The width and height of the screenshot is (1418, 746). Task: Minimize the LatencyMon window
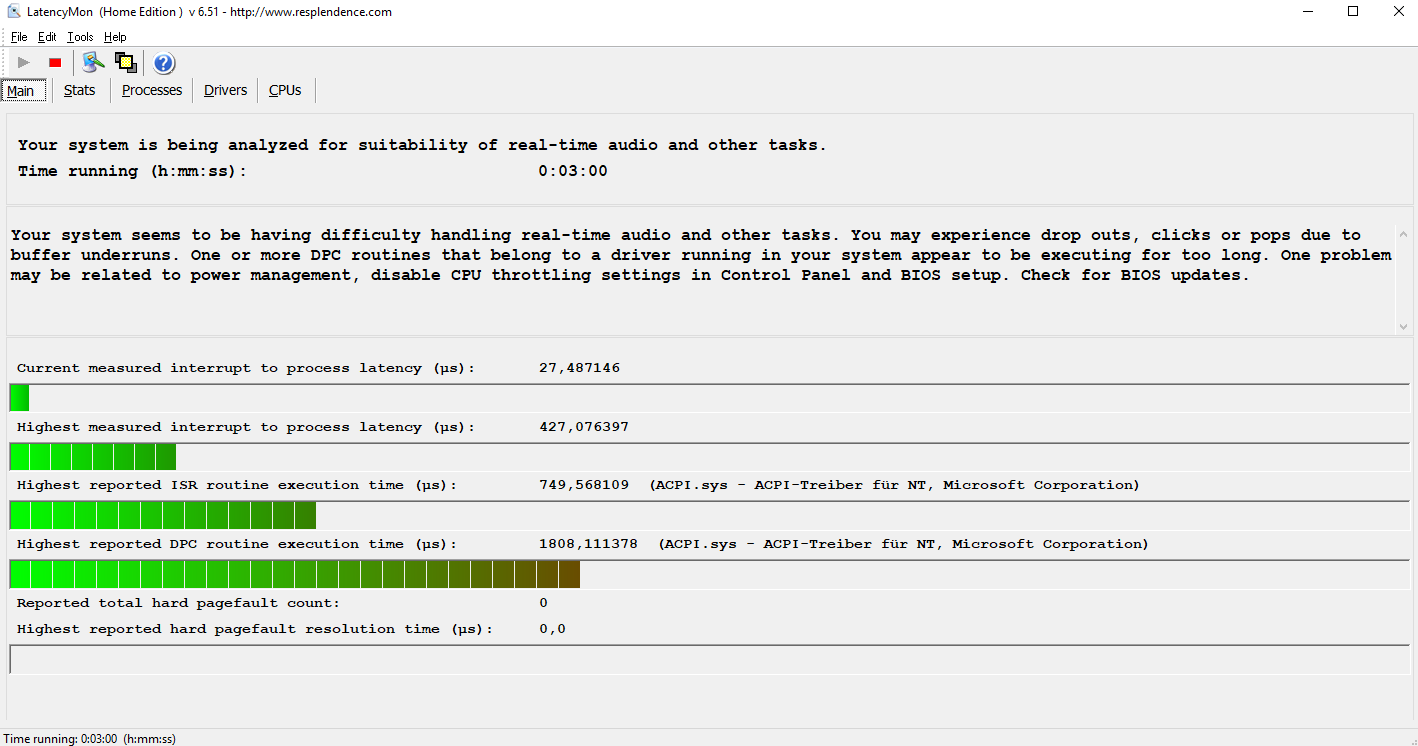[x=1308, y=12]
